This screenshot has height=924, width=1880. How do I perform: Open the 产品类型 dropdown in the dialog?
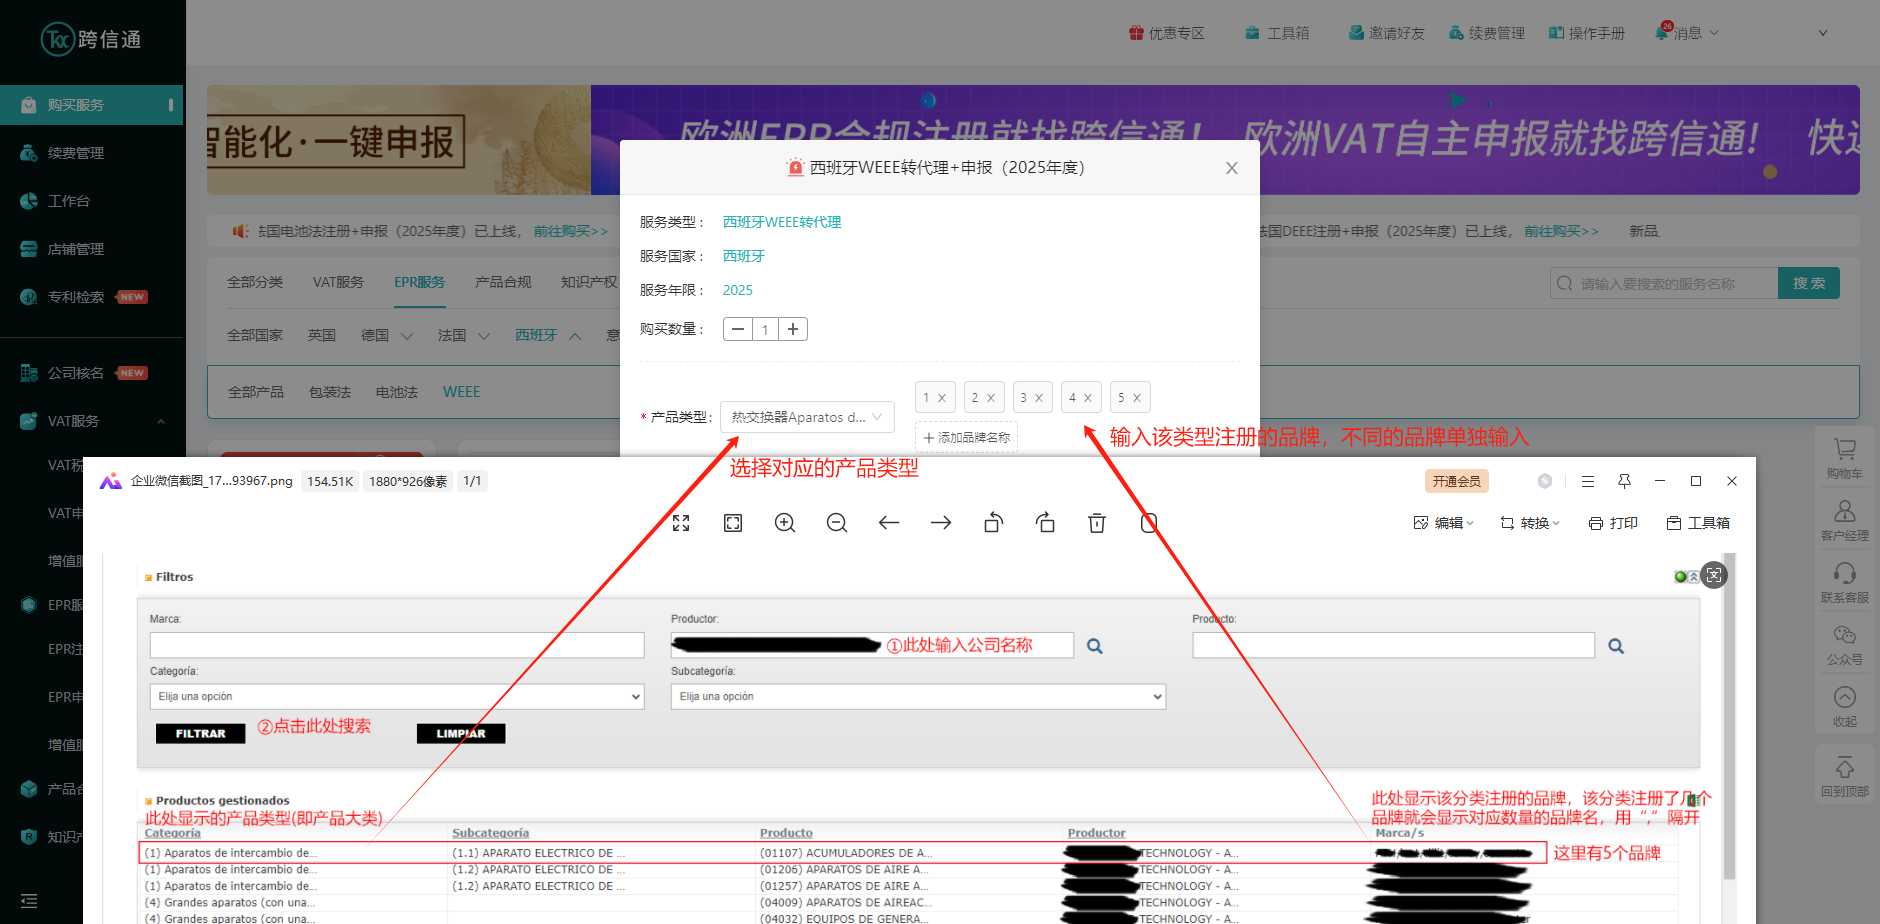[x=806, y=417]
